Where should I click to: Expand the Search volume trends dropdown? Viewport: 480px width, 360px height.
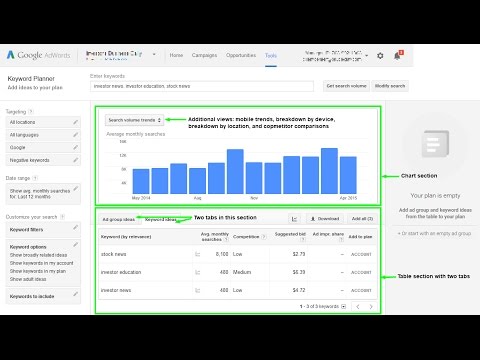pos(135,120)
